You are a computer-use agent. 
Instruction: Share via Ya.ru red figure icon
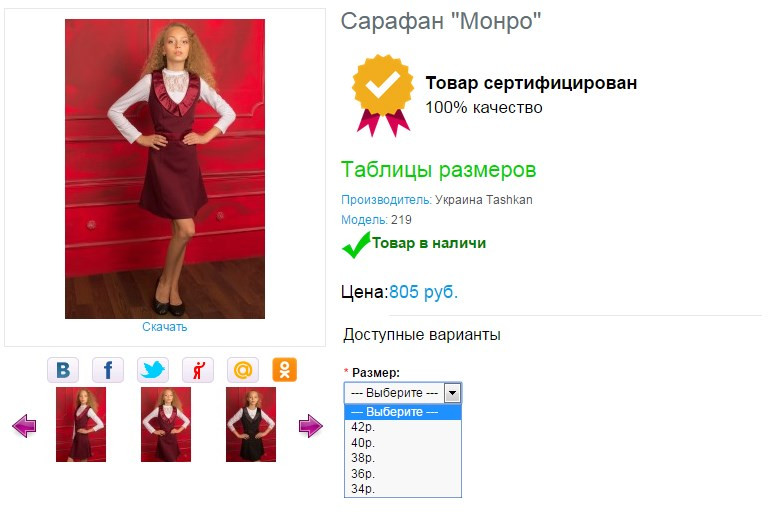(198, 370)
